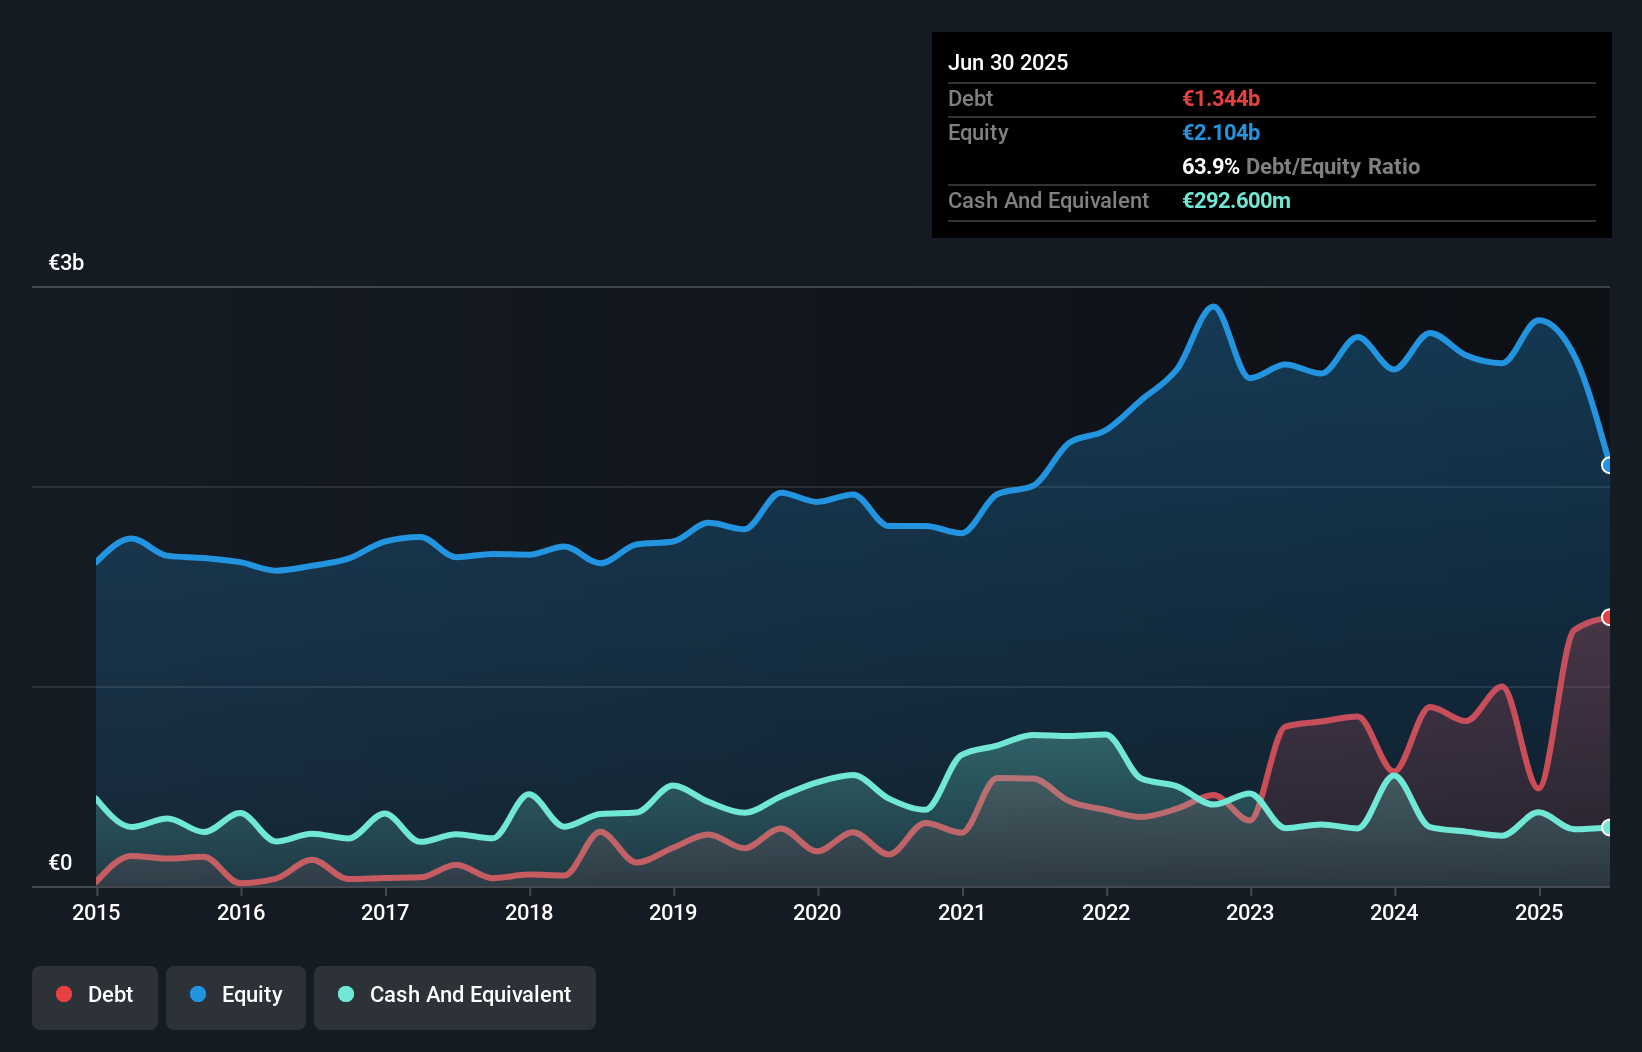Click the teal dot beside €292.600m value
This screenshot has height=1052, width=1642.
(1237, 200)
